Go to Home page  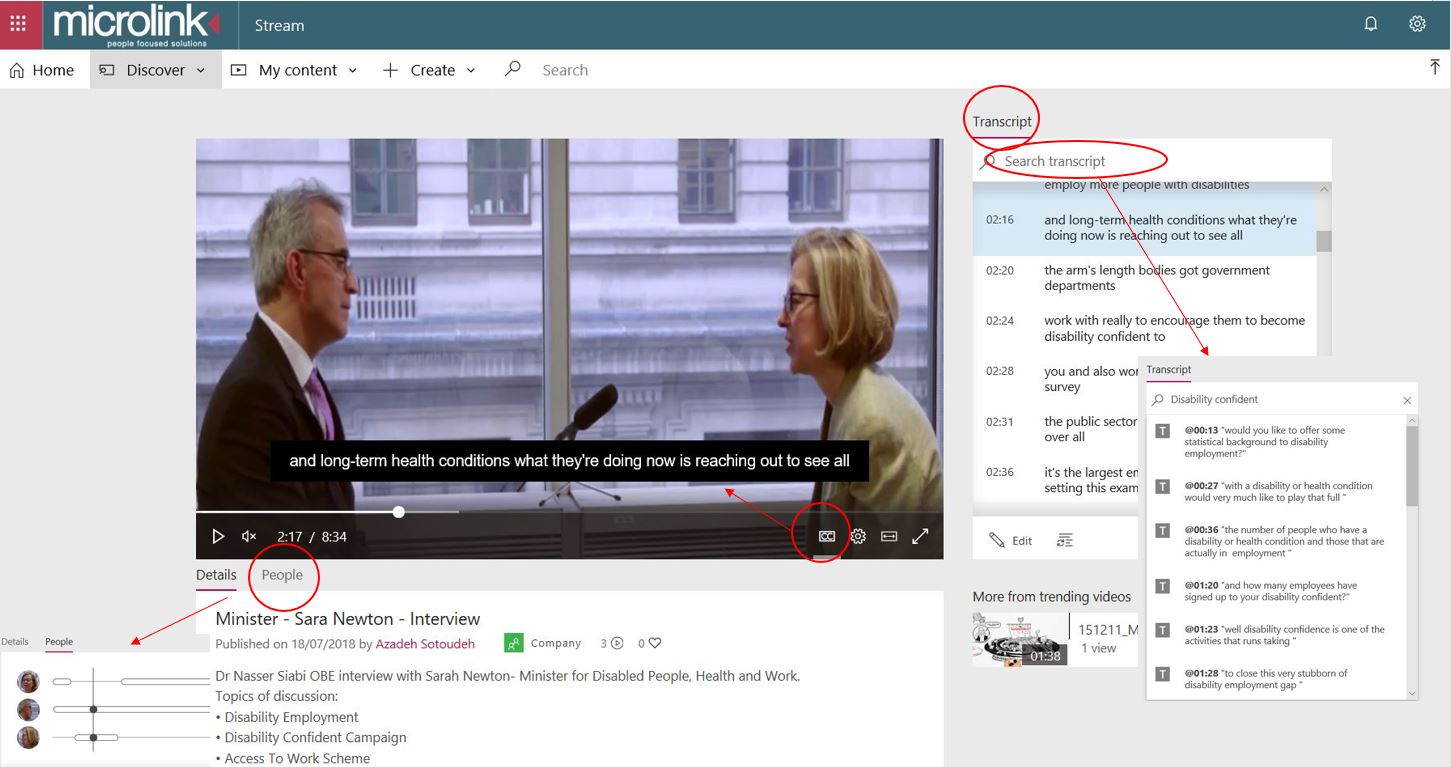pos(41,70)
